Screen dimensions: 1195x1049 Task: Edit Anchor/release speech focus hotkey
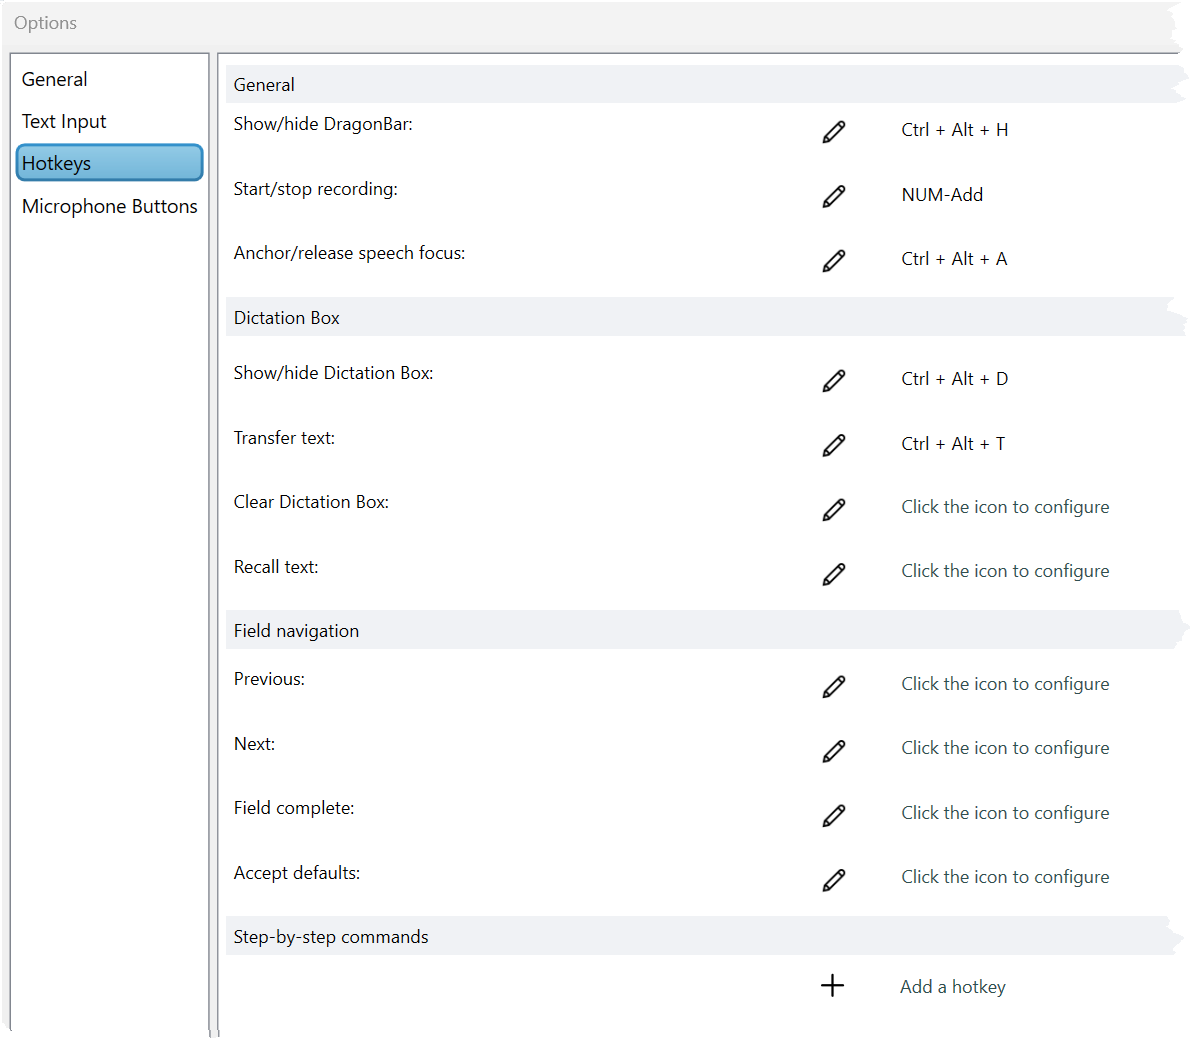[x=833, y=260]
